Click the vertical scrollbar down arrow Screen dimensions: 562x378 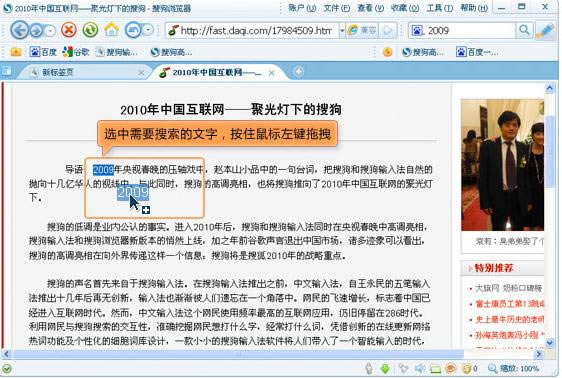[550, 343]
